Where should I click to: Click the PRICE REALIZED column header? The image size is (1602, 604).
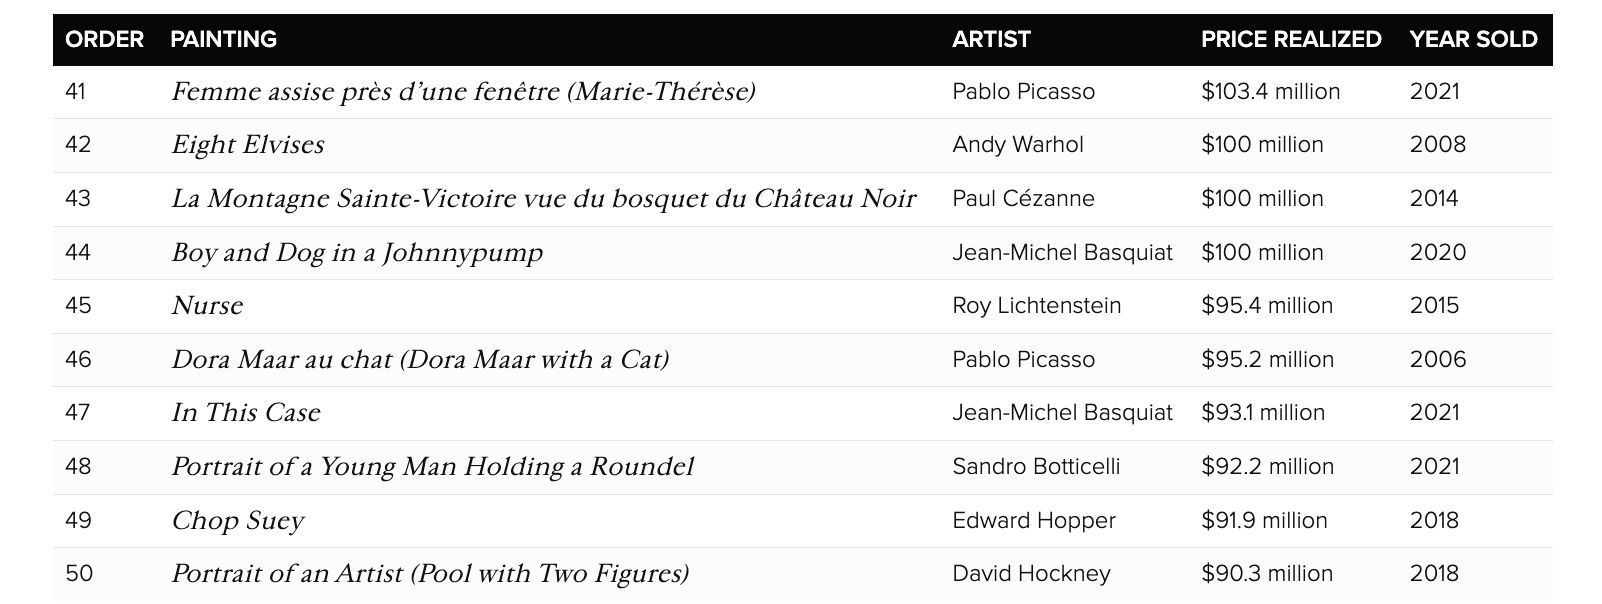[1291, 39]
